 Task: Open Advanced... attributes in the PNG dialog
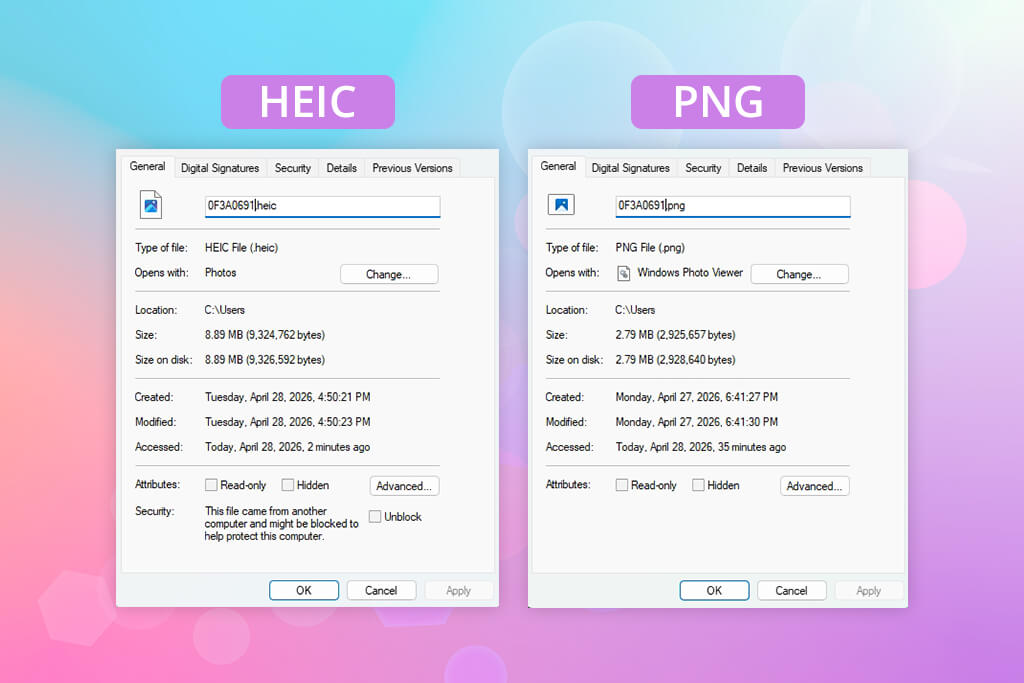(x=814, y=486)
